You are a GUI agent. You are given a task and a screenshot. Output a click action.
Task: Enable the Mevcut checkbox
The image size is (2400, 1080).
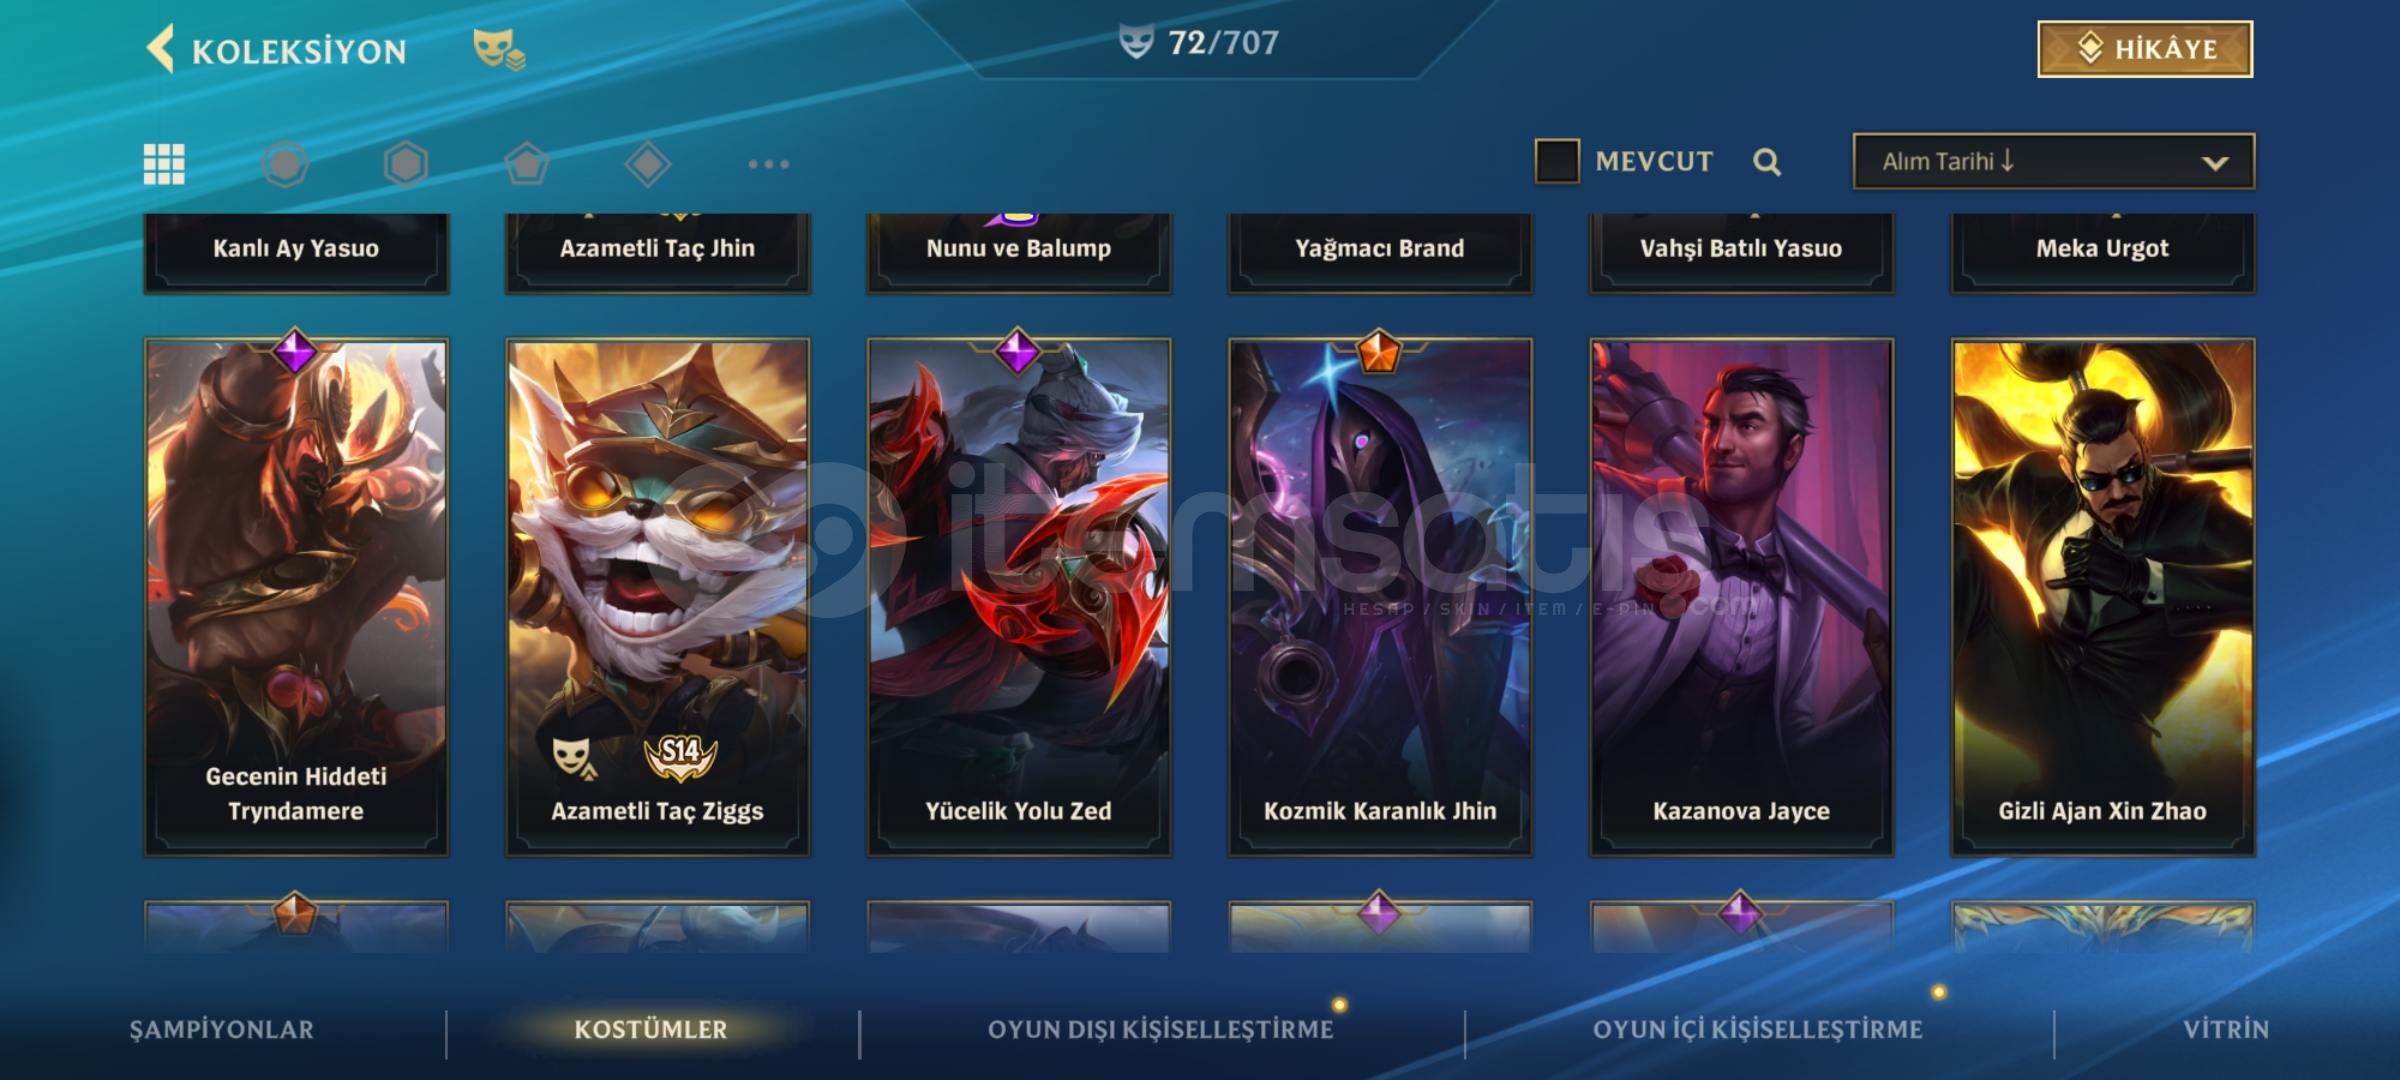click(1557, 161)
